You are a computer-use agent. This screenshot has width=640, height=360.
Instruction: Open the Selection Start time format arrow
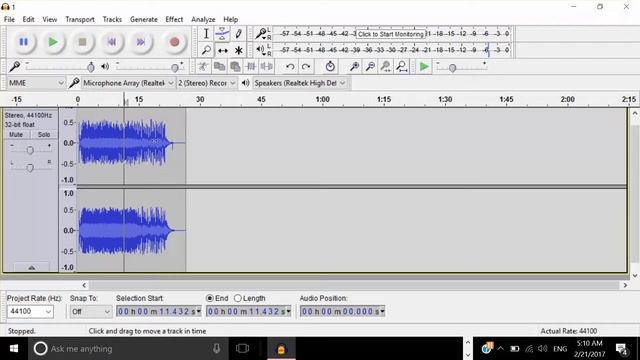tap(198, 311)
